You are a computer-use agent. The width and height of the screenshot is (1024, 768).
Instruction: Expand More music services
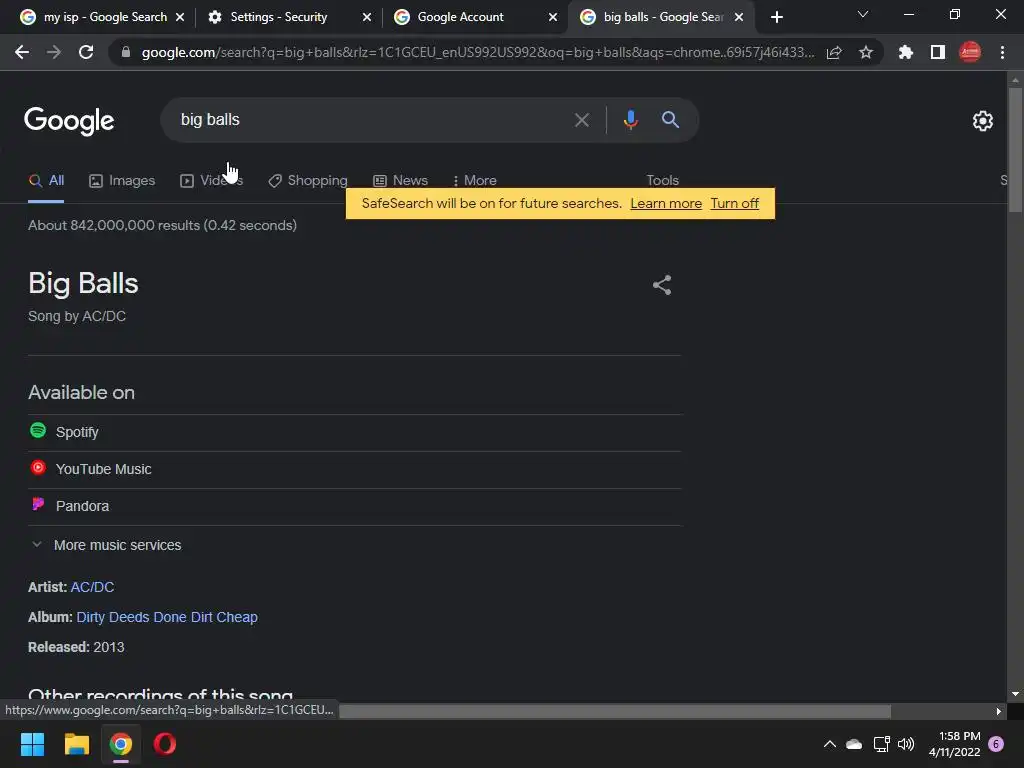click(106, 545)
